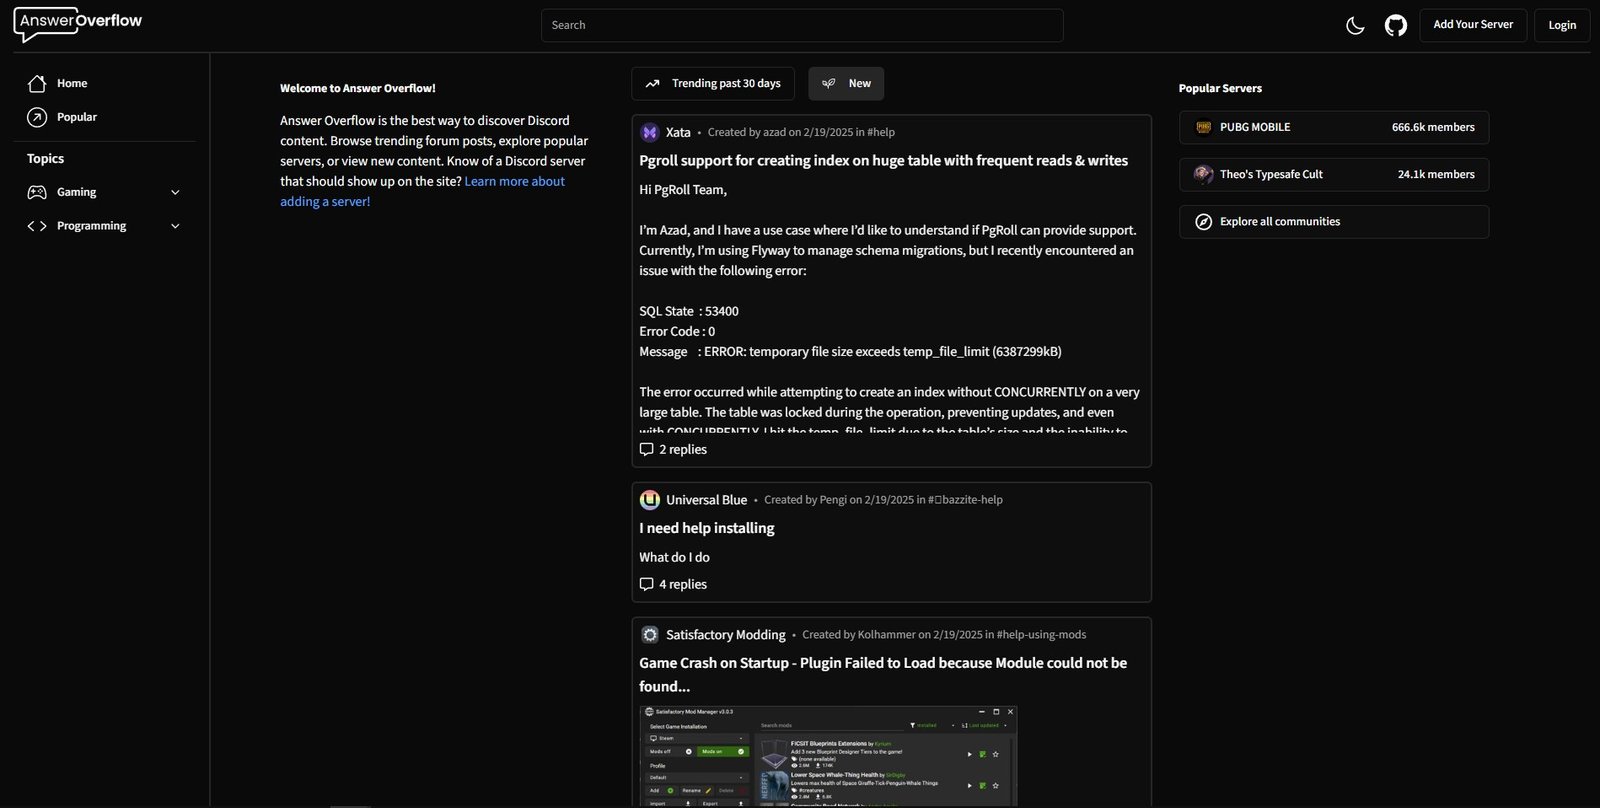Image resolution: width=1600 pixels, height=808 pixels.
Task: Expand the Programming topics chevron
Action: click(x=175, y=226)
